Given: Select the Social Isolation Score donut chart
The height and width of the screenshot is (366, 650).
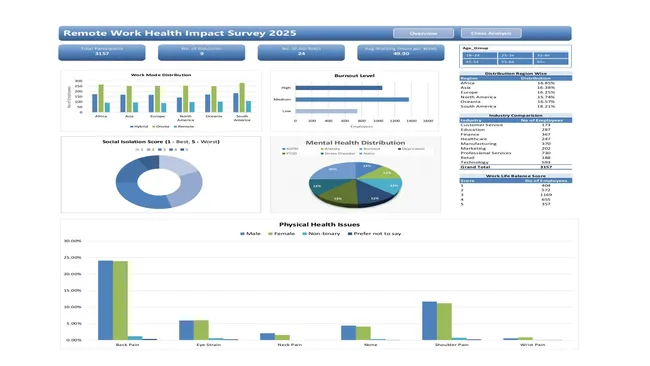Looking at the screenshot, I should pos(159,182).
